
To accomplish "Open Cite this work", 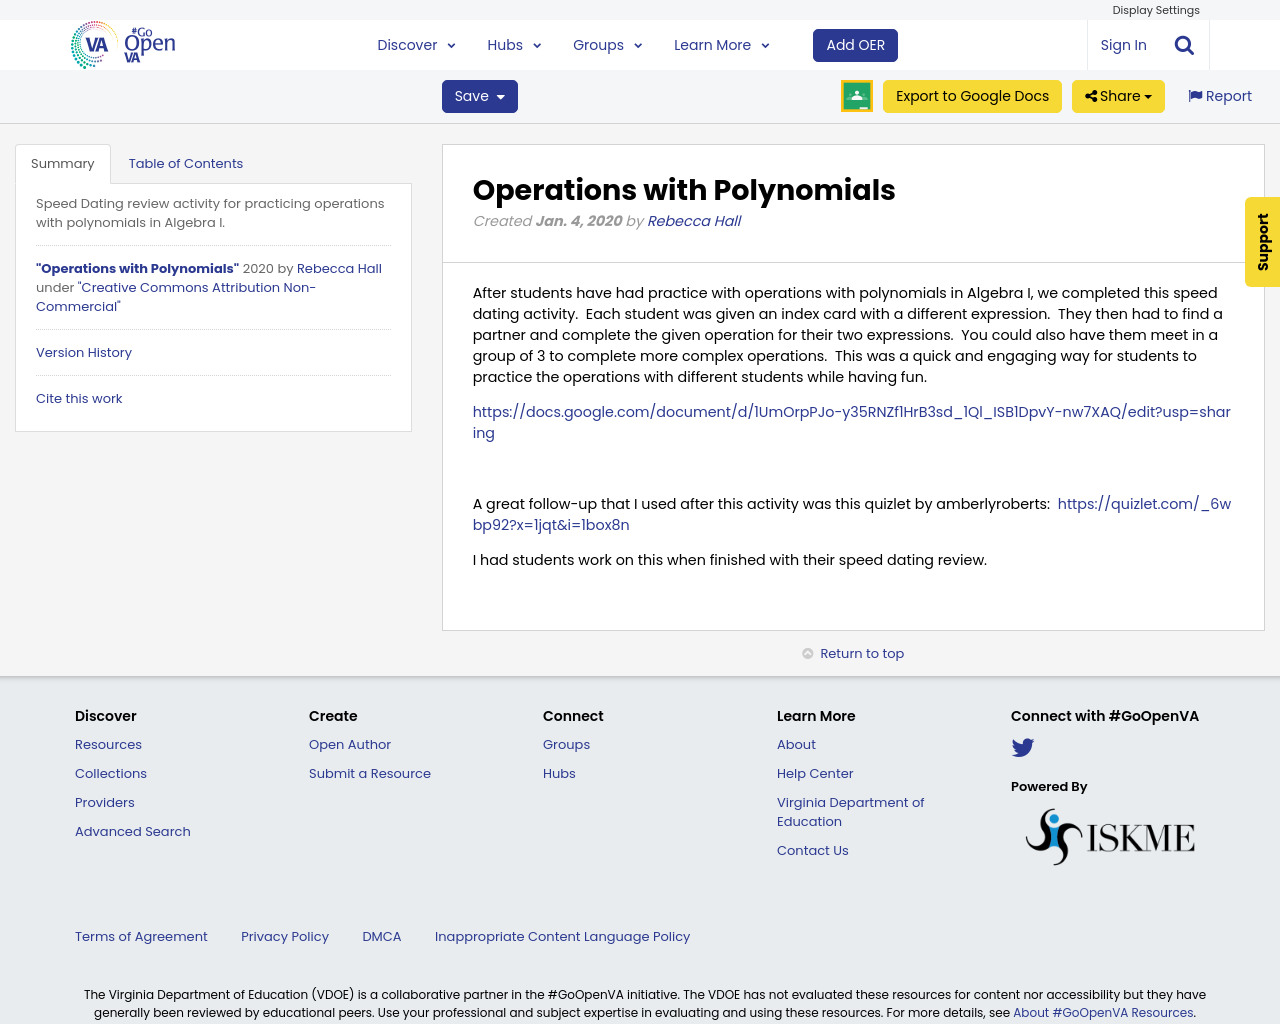I will (x=79, y=398).
